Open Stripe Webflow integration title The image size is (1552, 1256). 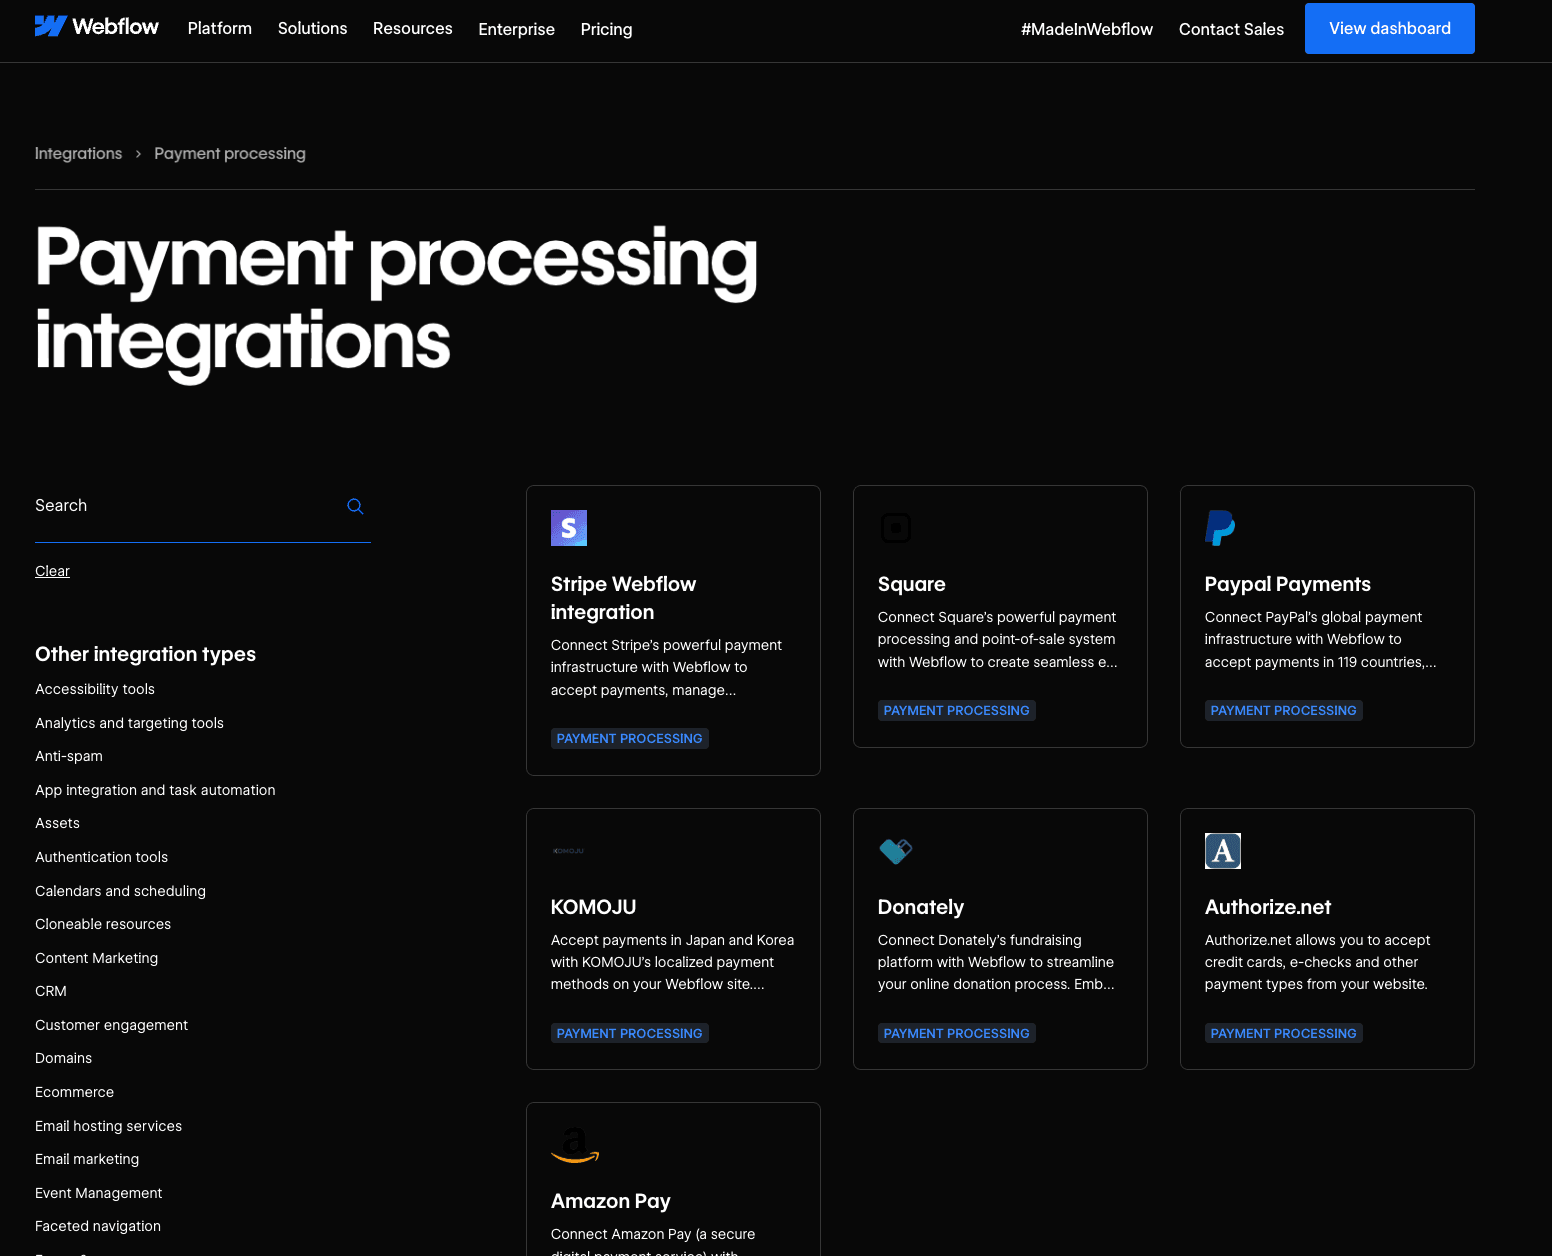pyautogui.click(x=623, y=598)
